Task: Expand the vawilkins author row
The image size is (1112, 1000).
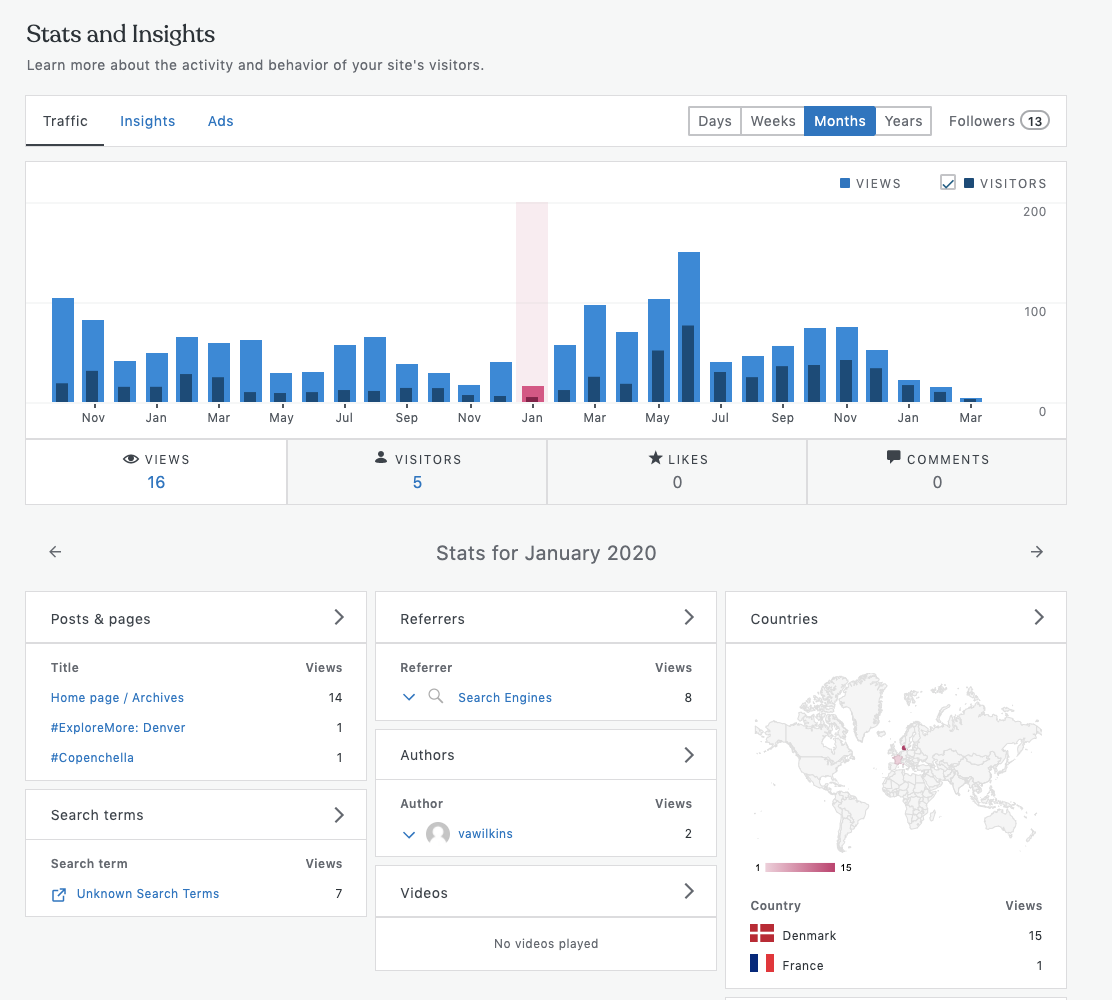Action: pos(408,833)
